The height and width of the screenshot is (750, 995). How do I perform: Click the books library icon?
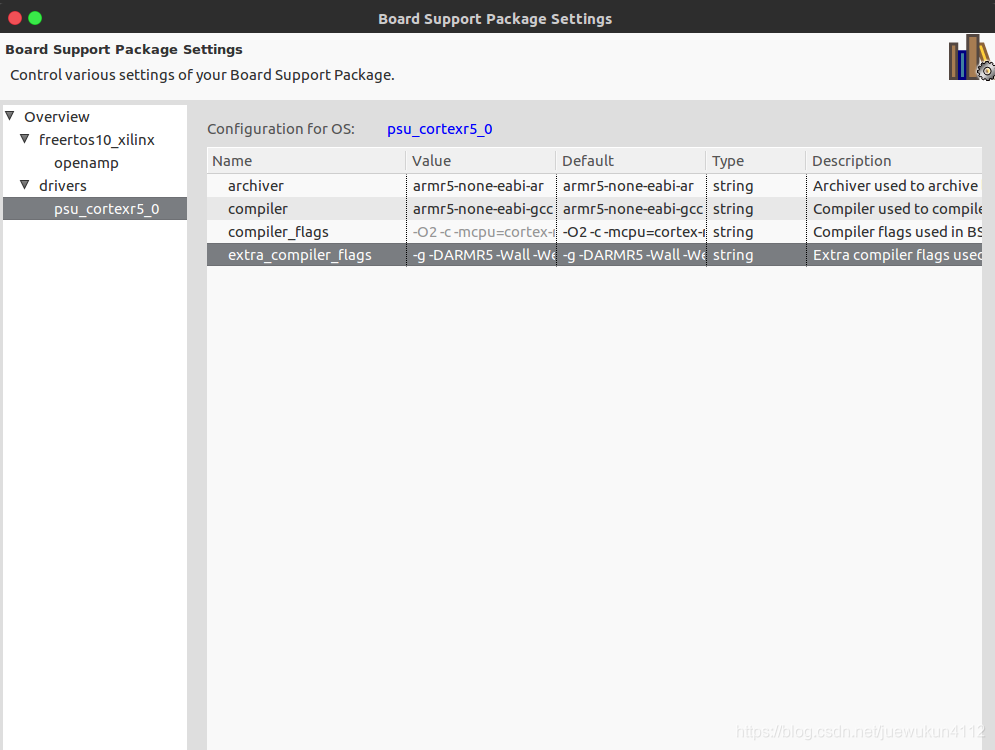point(971,58)
